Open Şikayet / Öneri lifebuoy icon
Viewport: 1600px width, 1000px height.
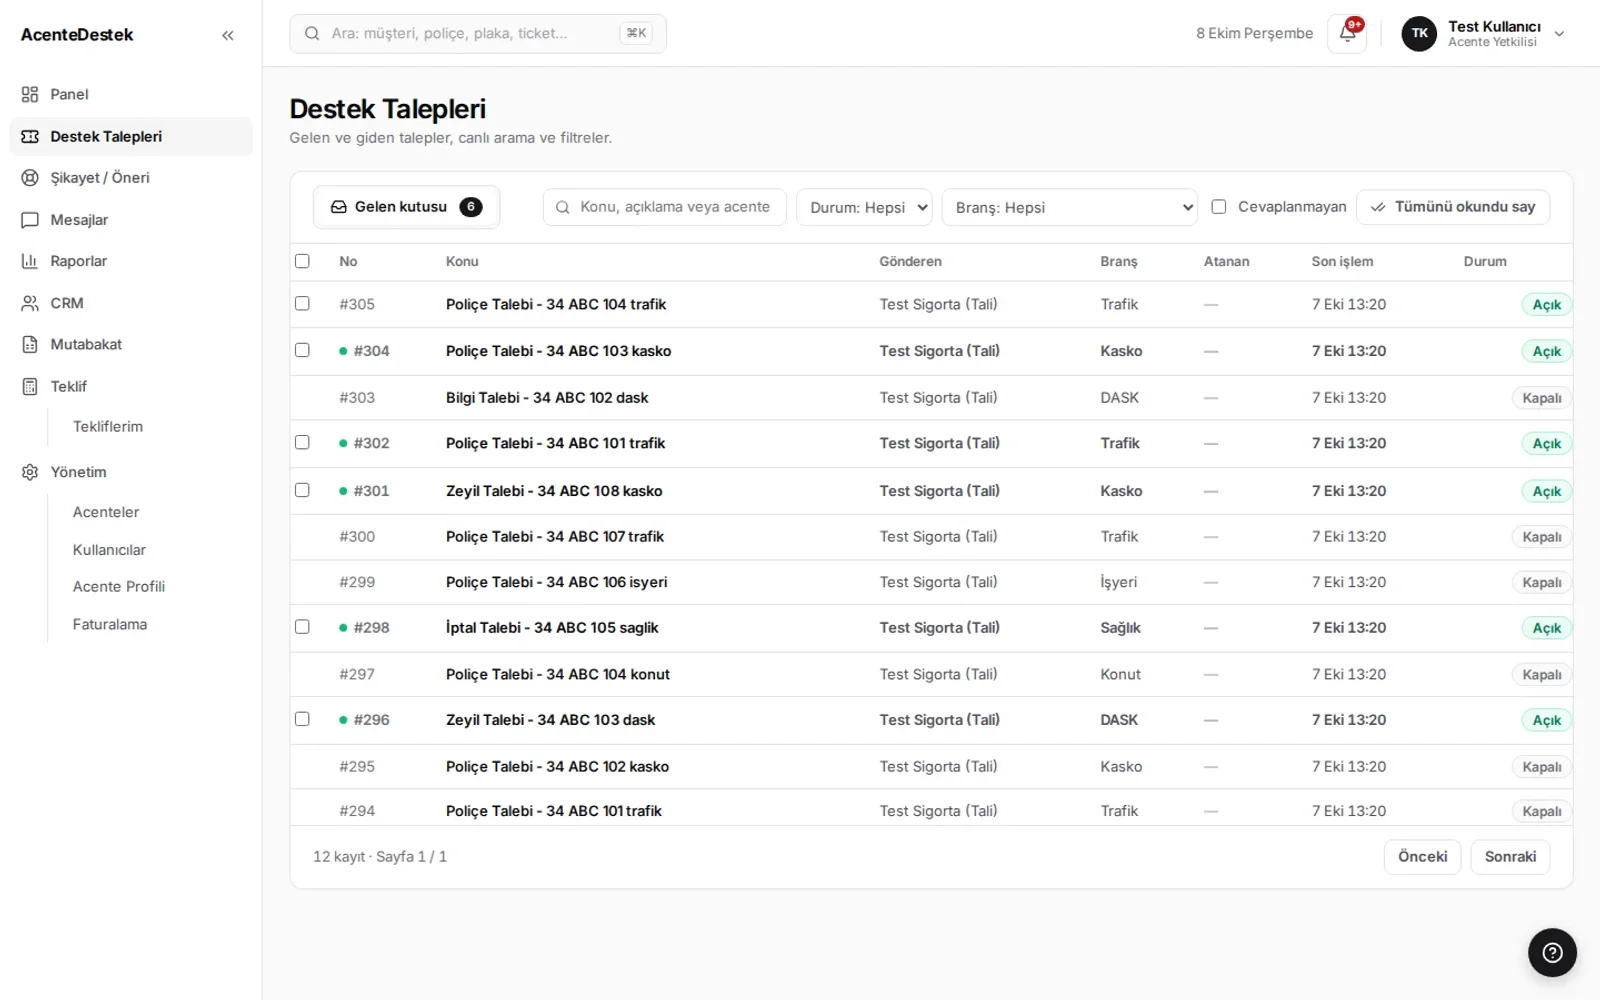[30, 178]
